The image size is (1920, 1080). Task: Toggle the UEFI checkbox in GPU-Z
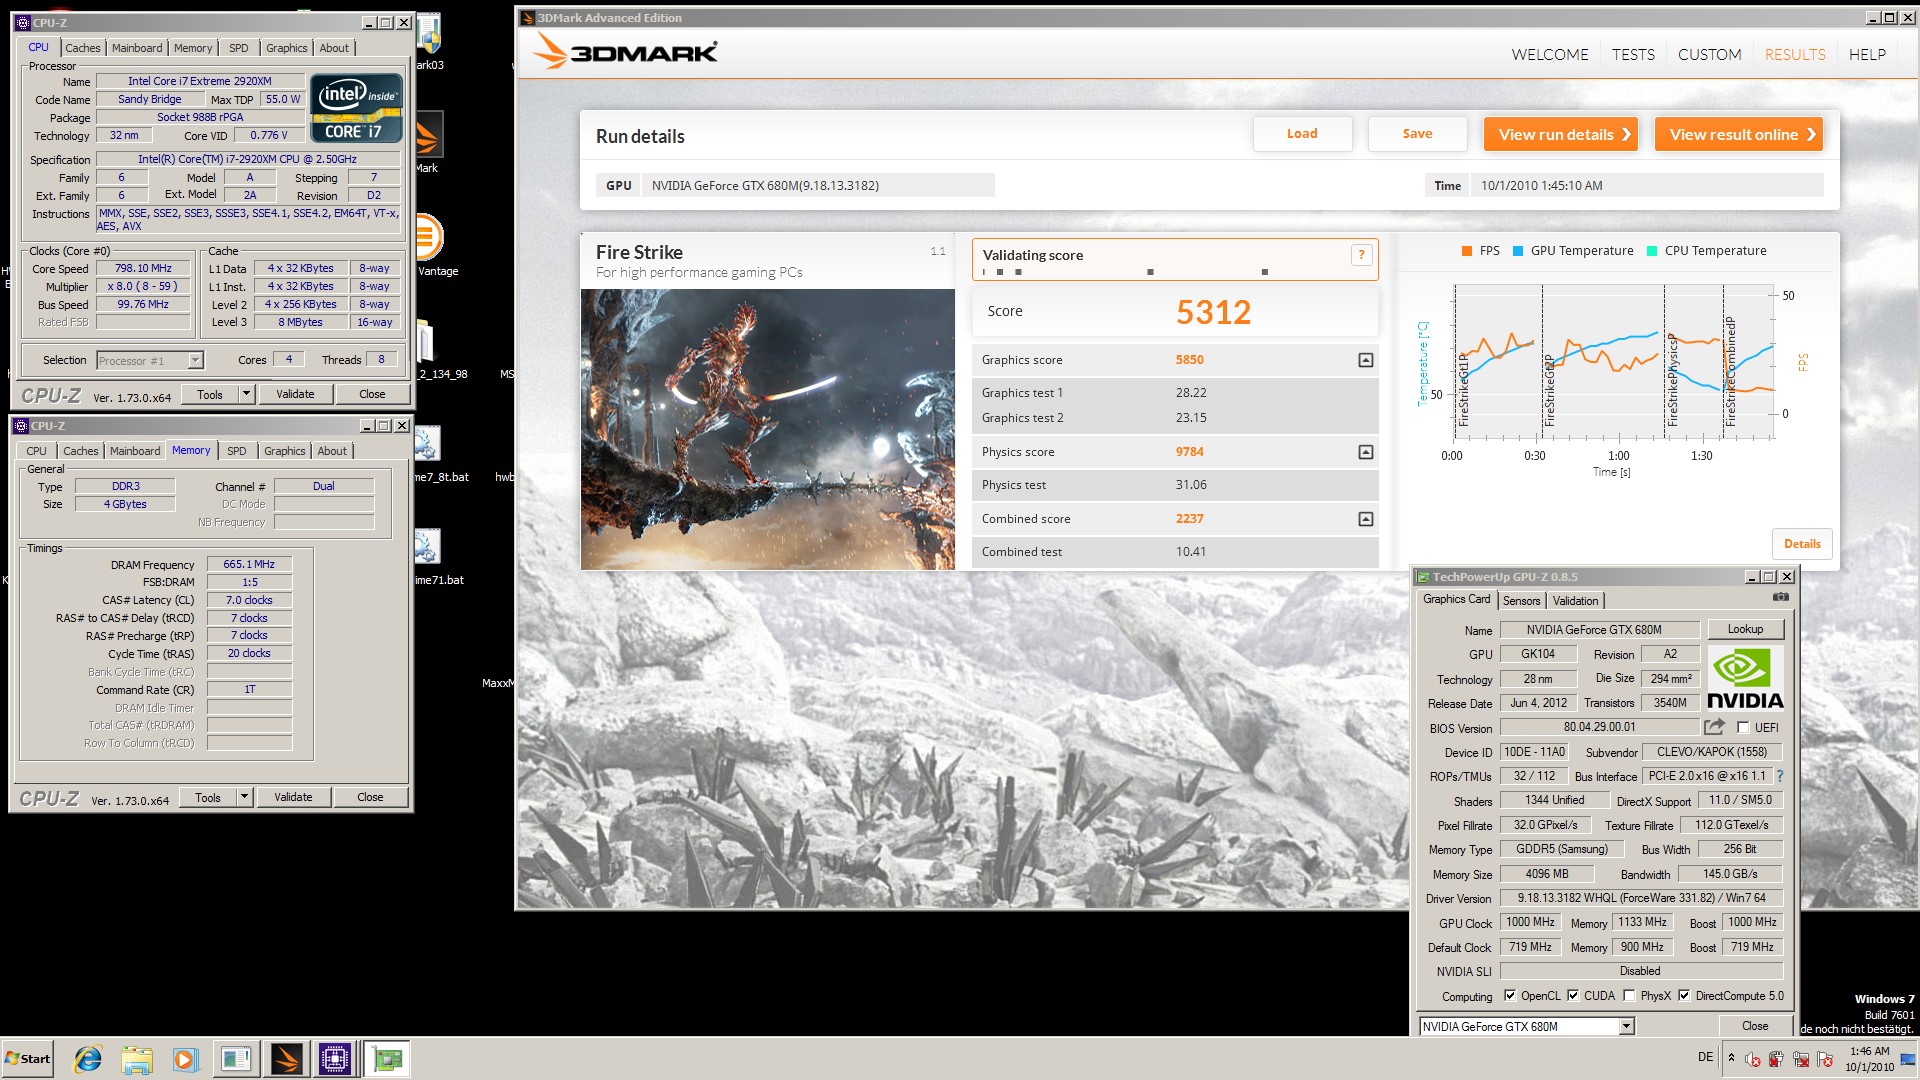pyautogui.click(x=1743, y=728)
